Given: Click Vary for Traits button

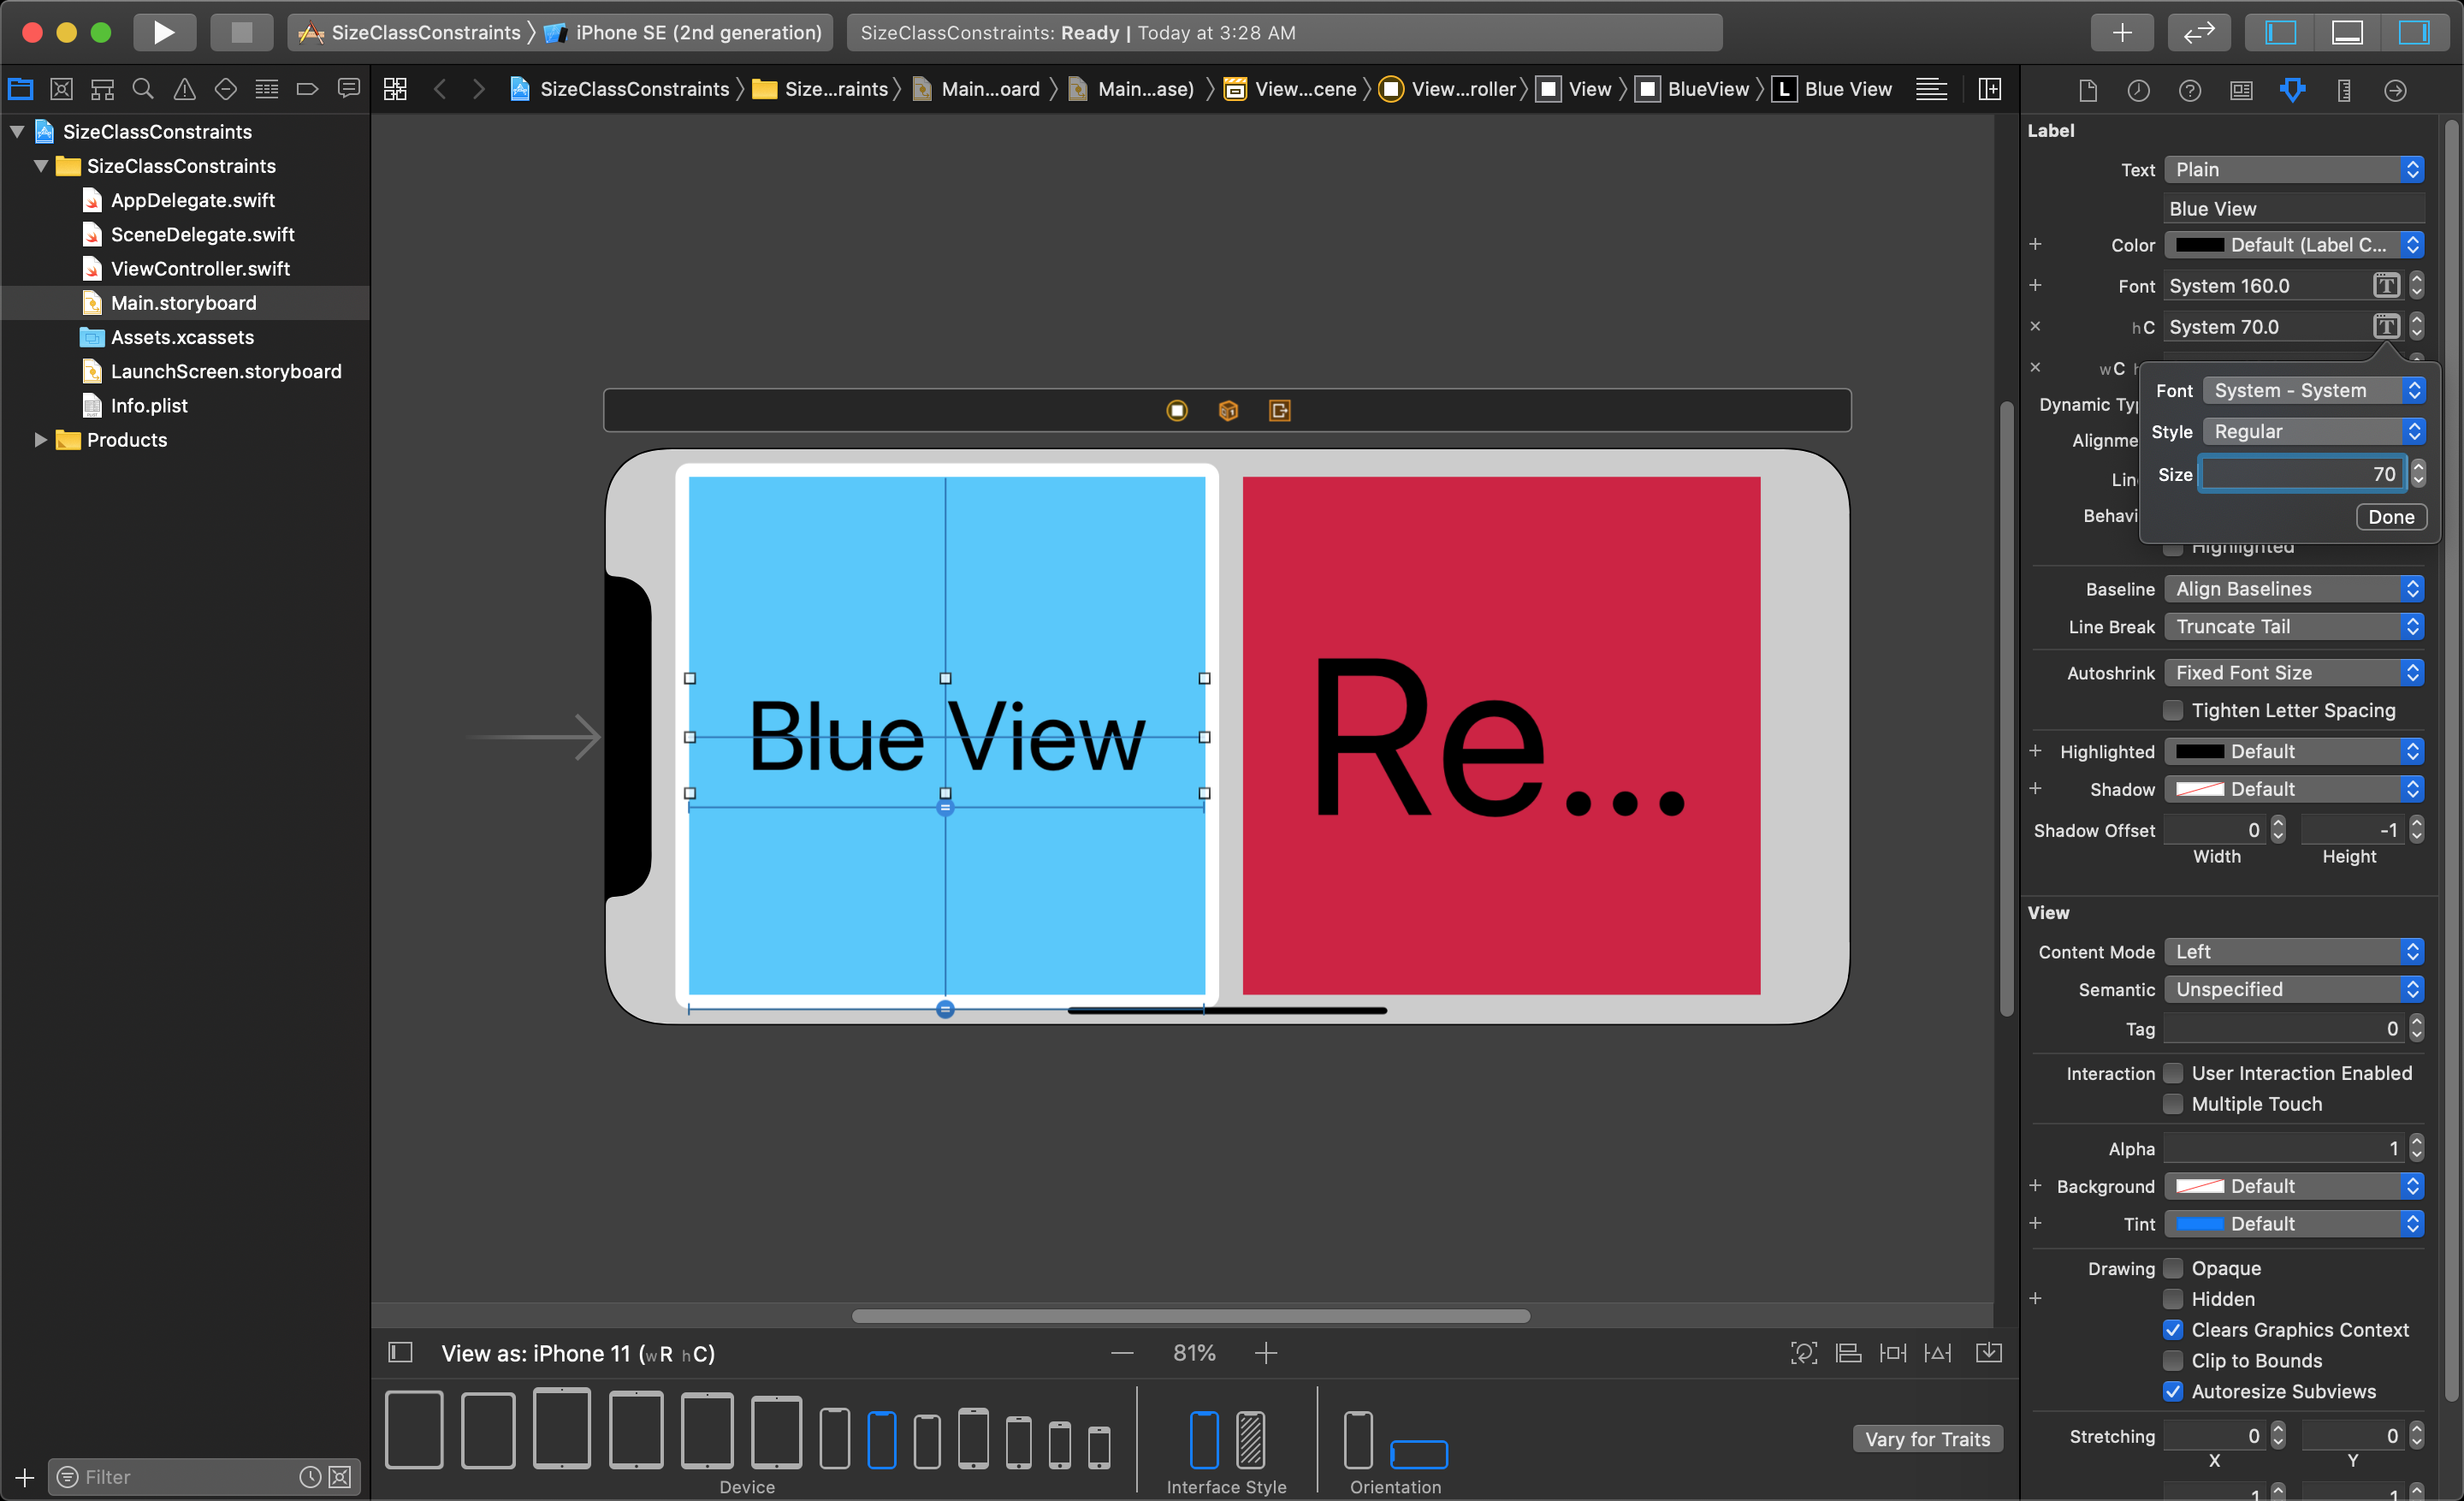Looking at the screenshot, I should [1927, 1438].
